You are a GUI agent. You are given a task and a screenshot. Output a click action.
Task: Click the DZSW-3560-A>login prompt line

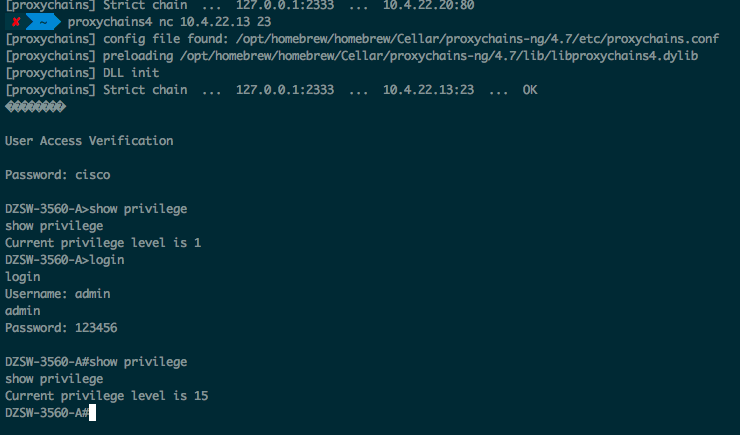pos(65,259)
